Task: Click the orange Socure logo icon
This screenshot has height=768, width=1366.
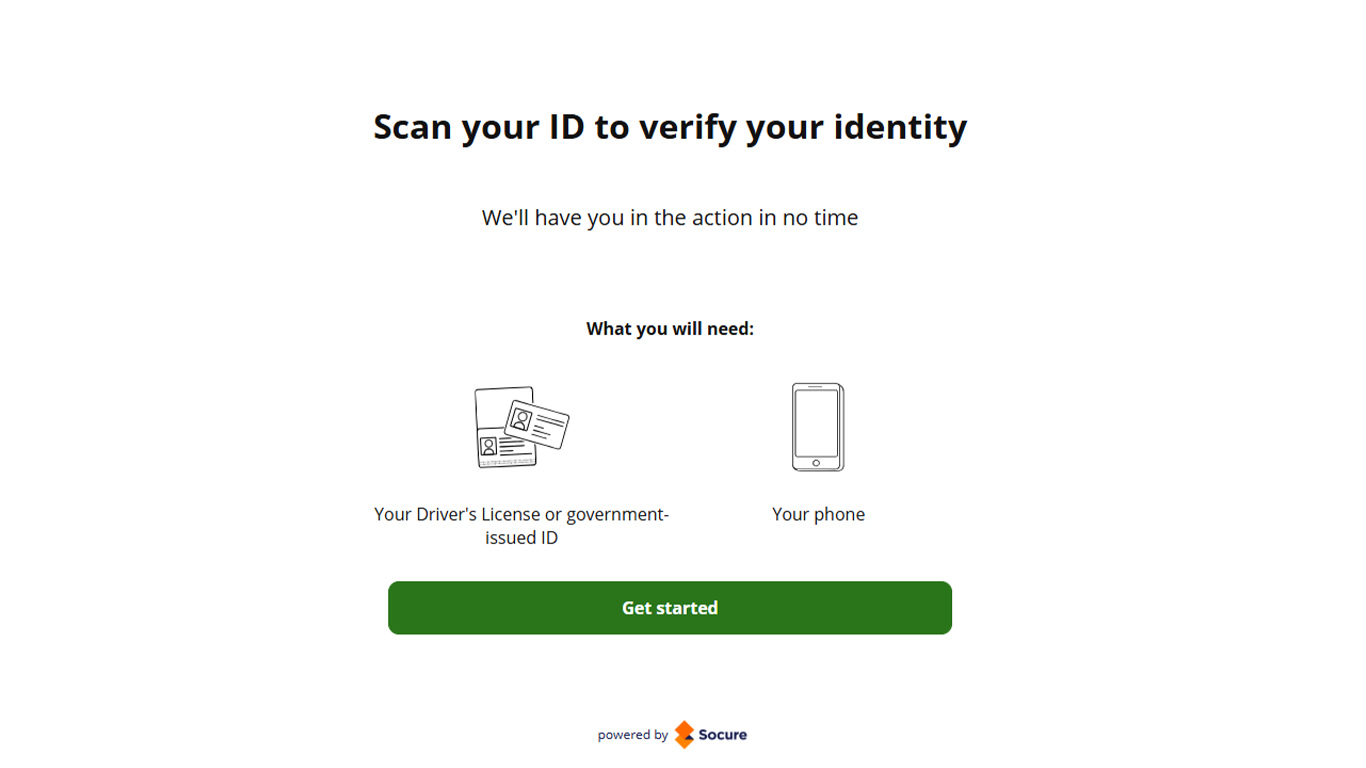Action: [x=684, y=734]
